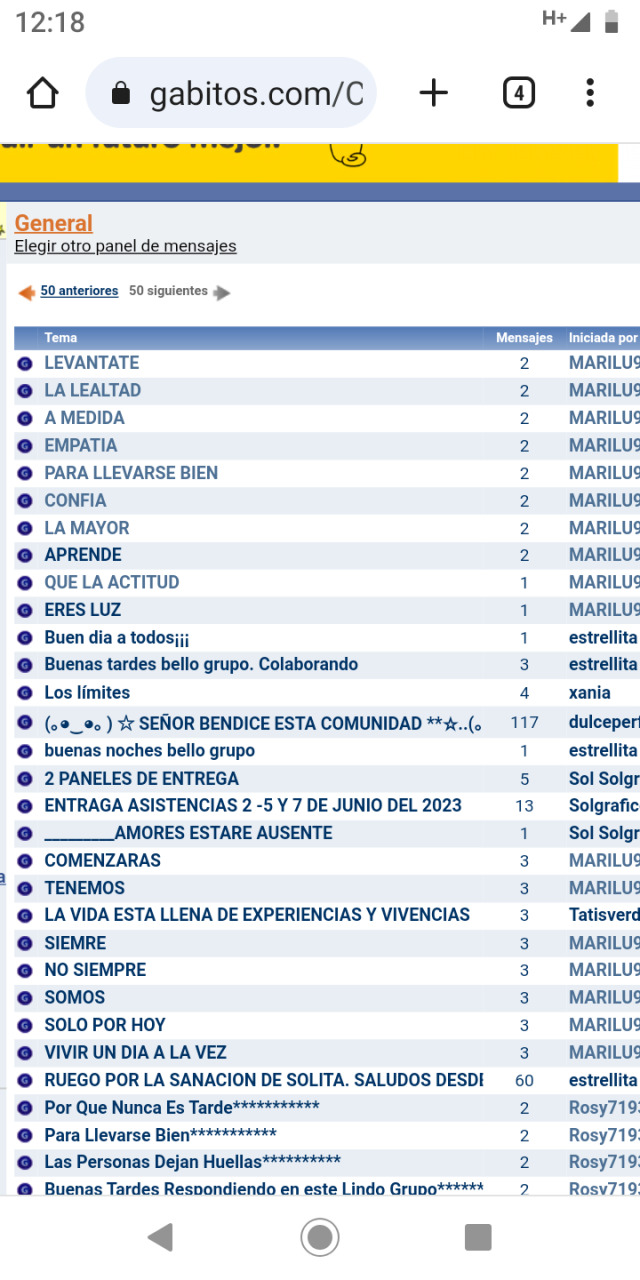The width and height of the screenshot is (640, 1280).
Task: Open SEÑOR BENDICE ESTA COMUNIDAD topic
Action: [264, 723]
